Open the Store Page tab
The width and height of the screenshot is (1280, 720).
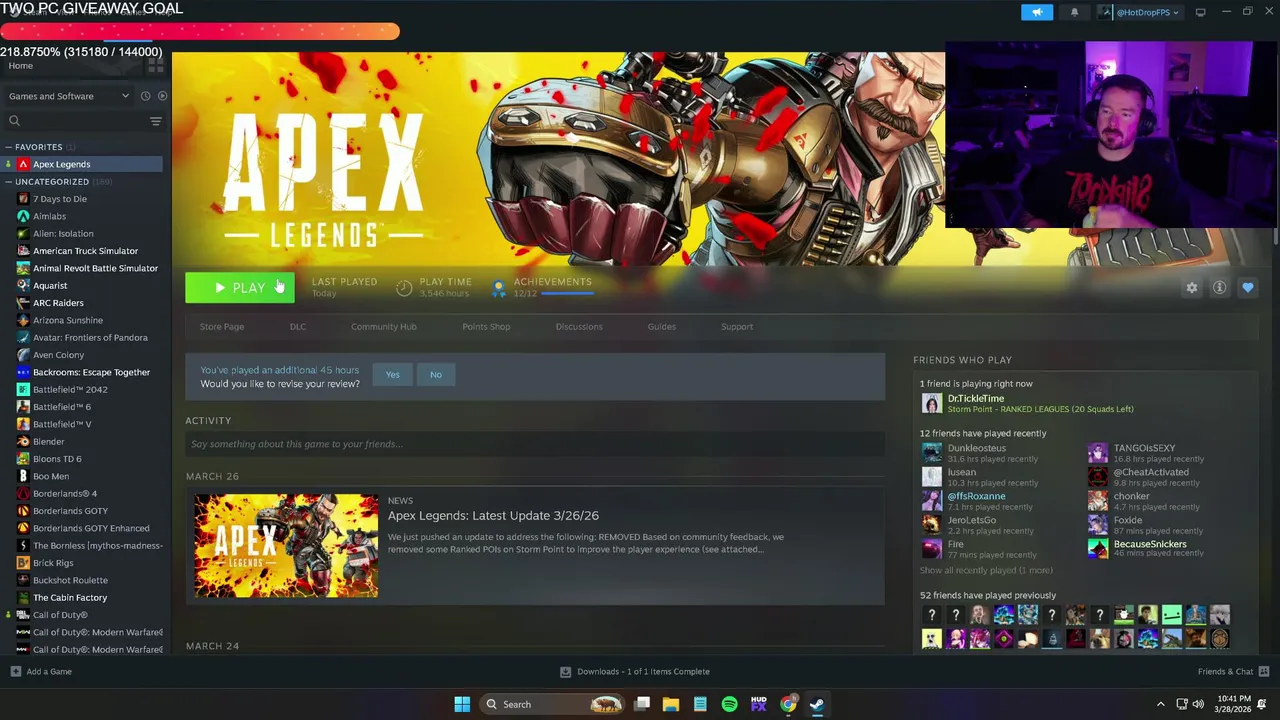tap(222, 327)
